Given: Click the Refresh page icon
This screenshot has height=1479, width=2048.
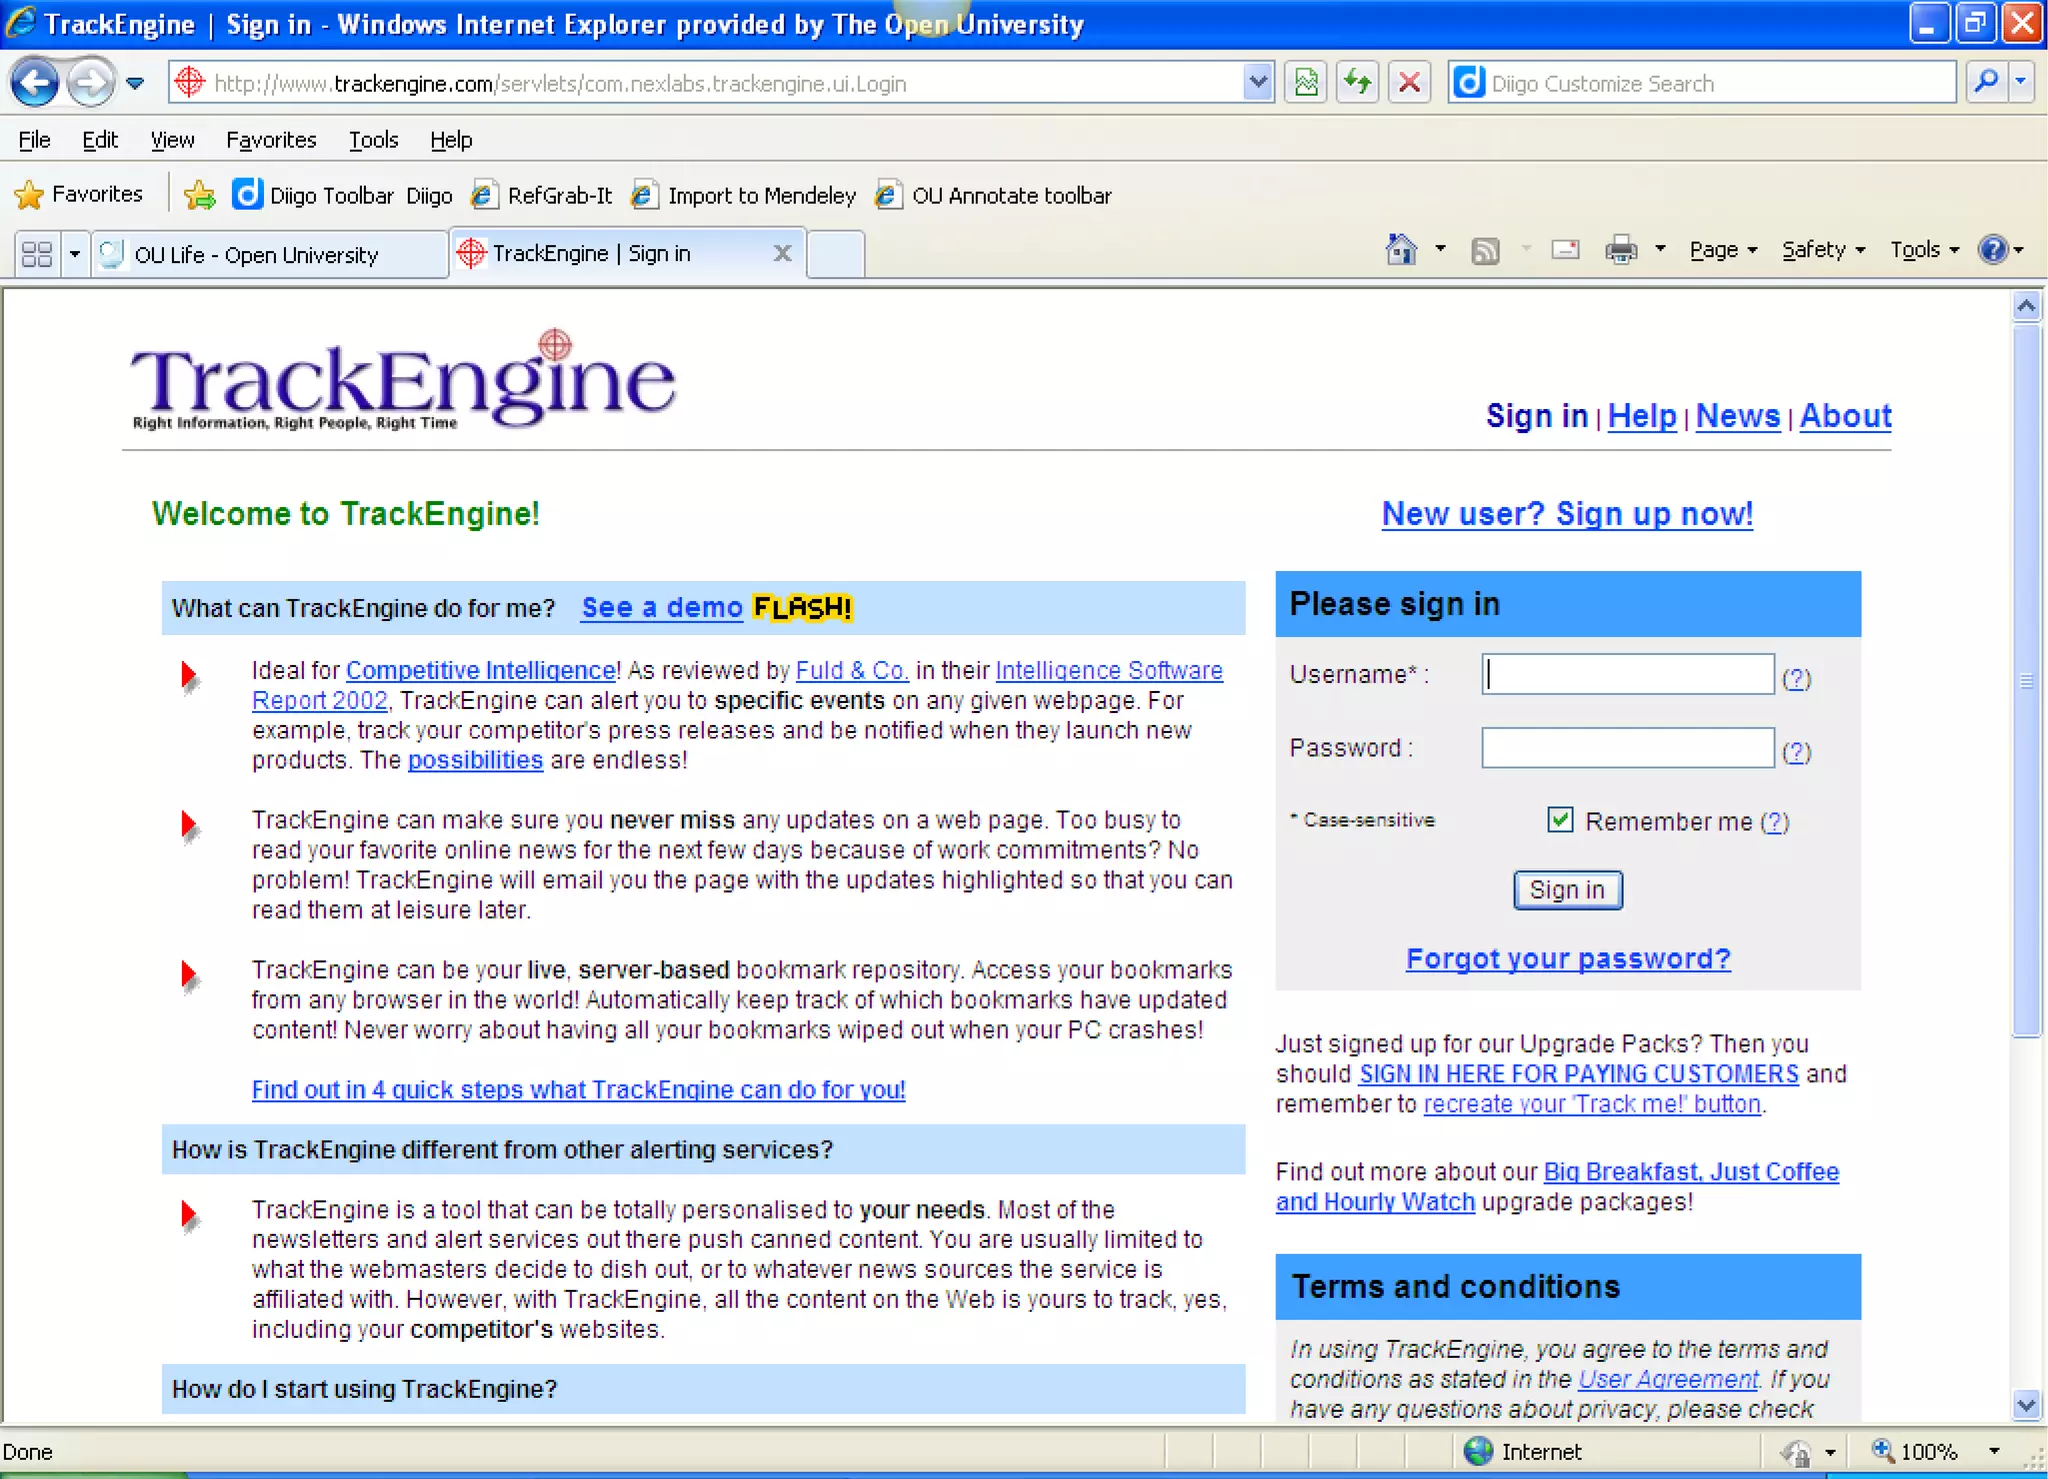Looking at the screenshot, I should click(x=1357, y=82).
